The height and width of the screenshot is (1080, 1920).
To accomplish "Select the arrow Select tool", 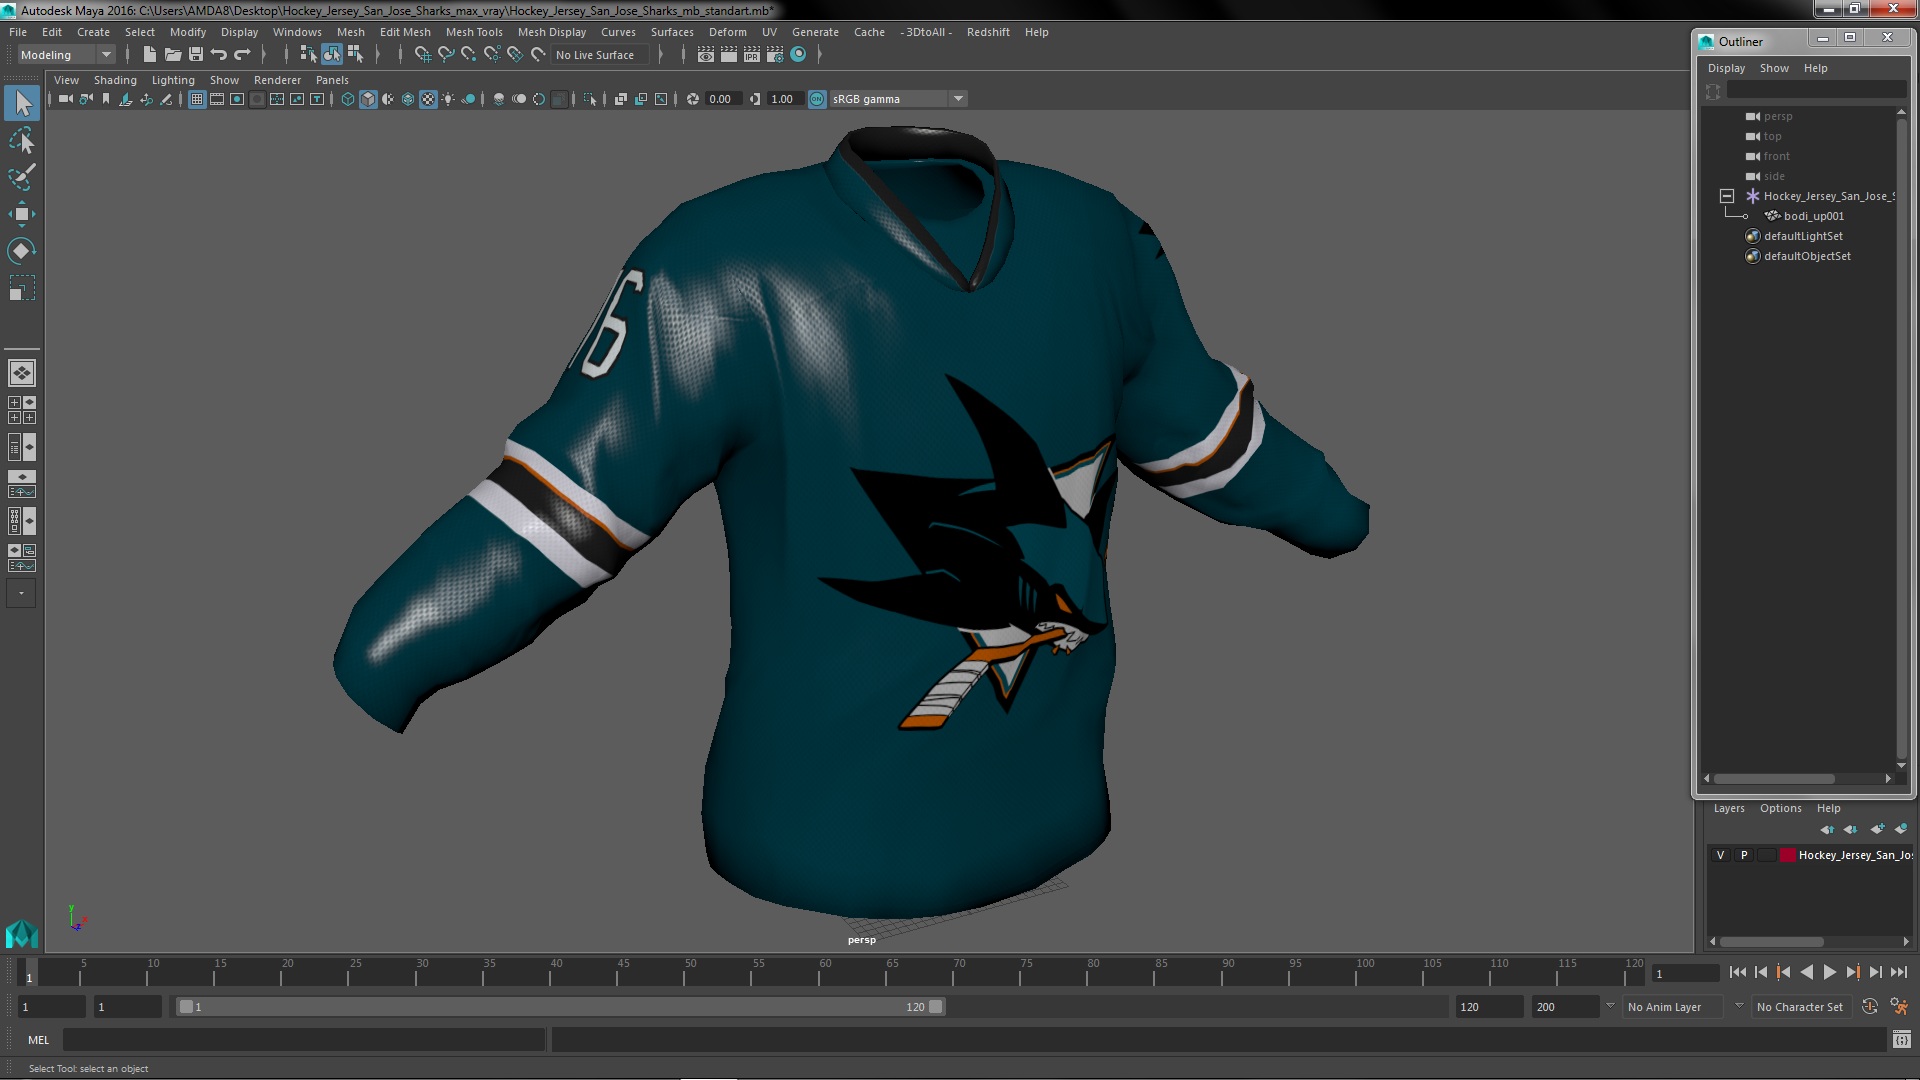I will click(22, 103).
